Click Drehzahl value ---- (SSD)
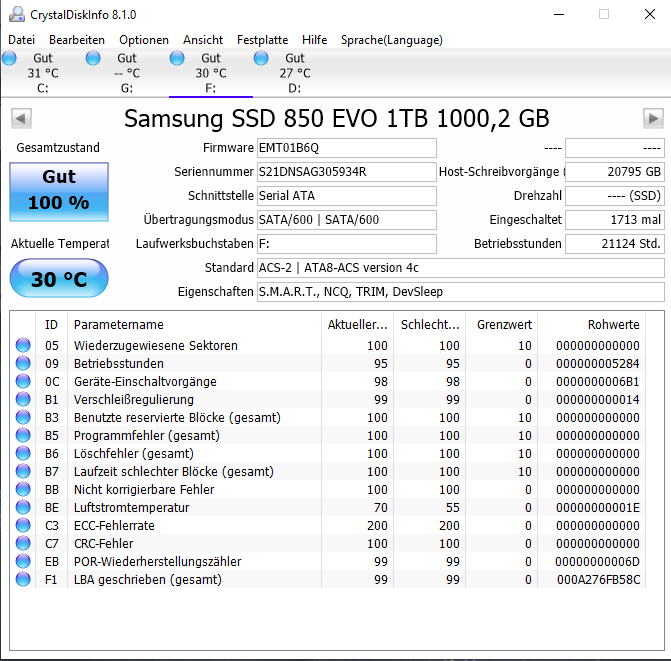The height and width of the screenshot is (661, 671). point(615,196)
